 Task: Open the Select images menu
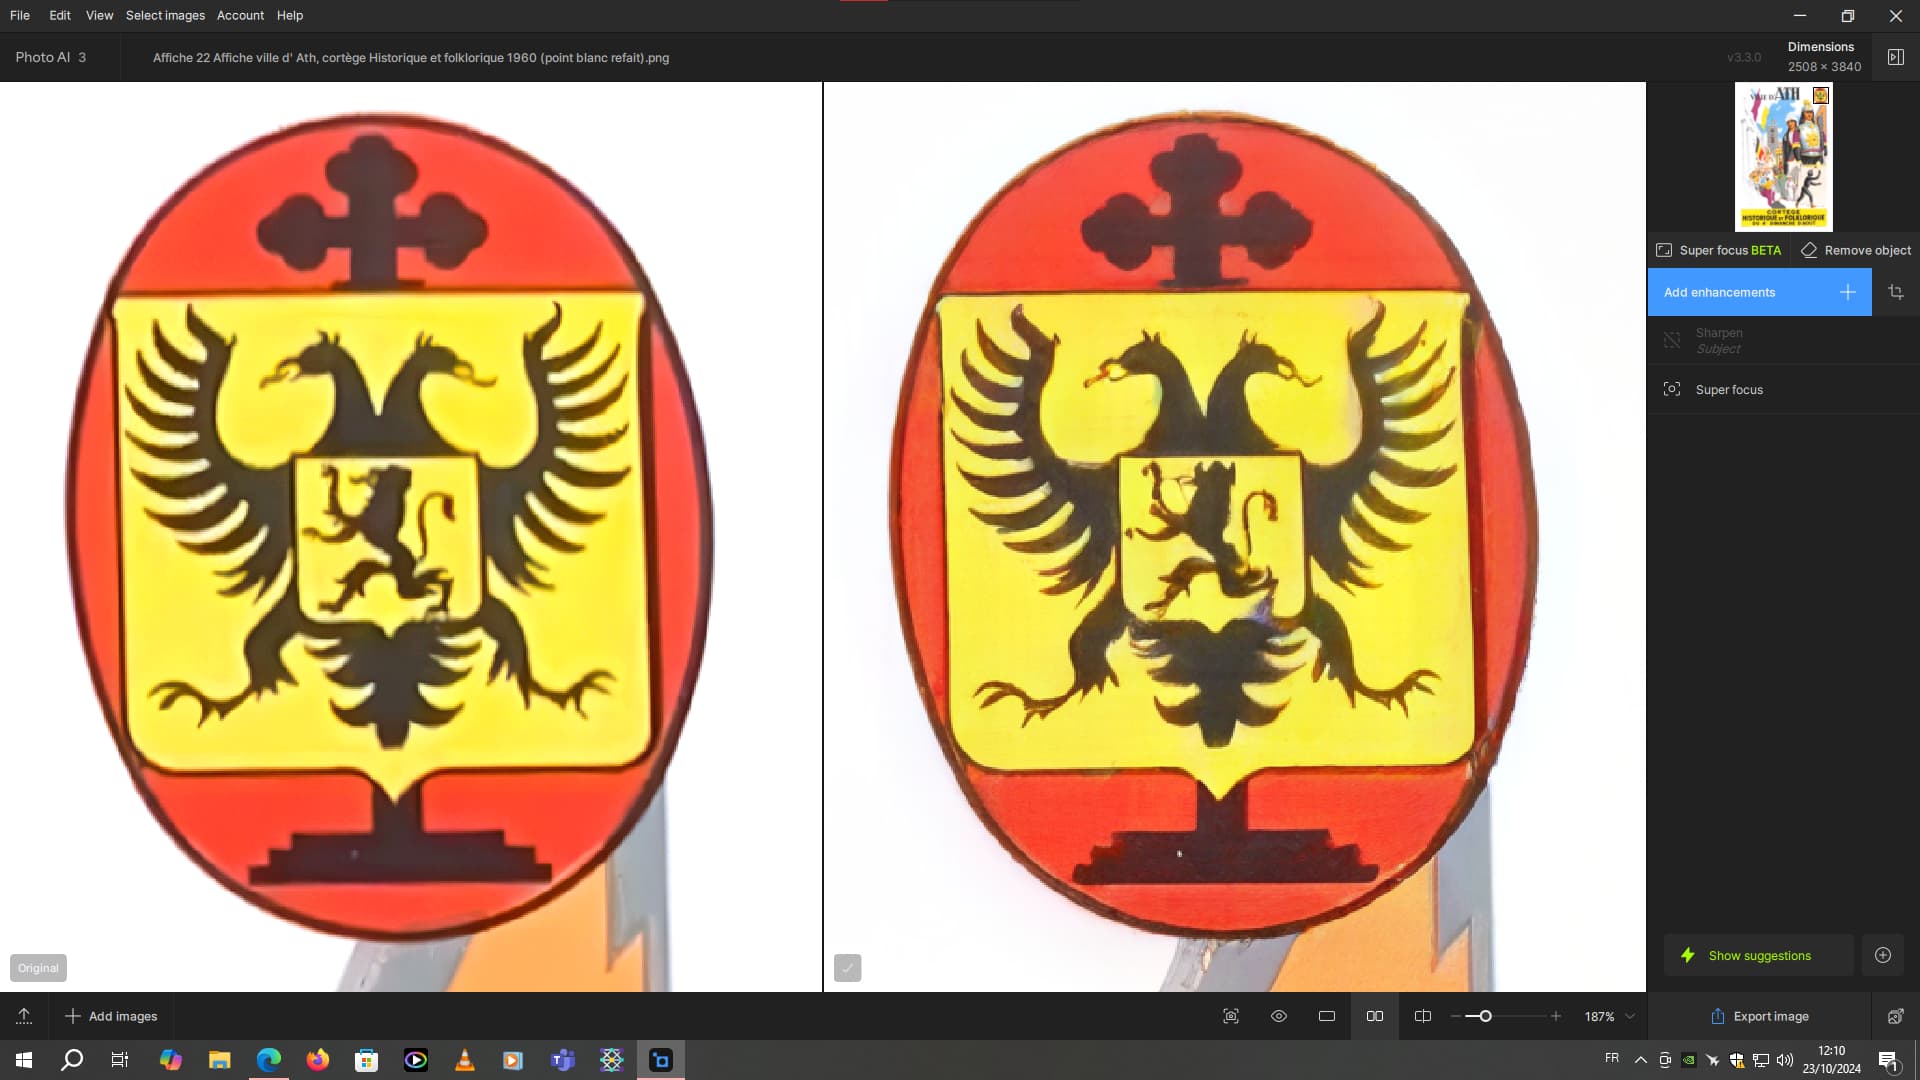pos(165,15)
